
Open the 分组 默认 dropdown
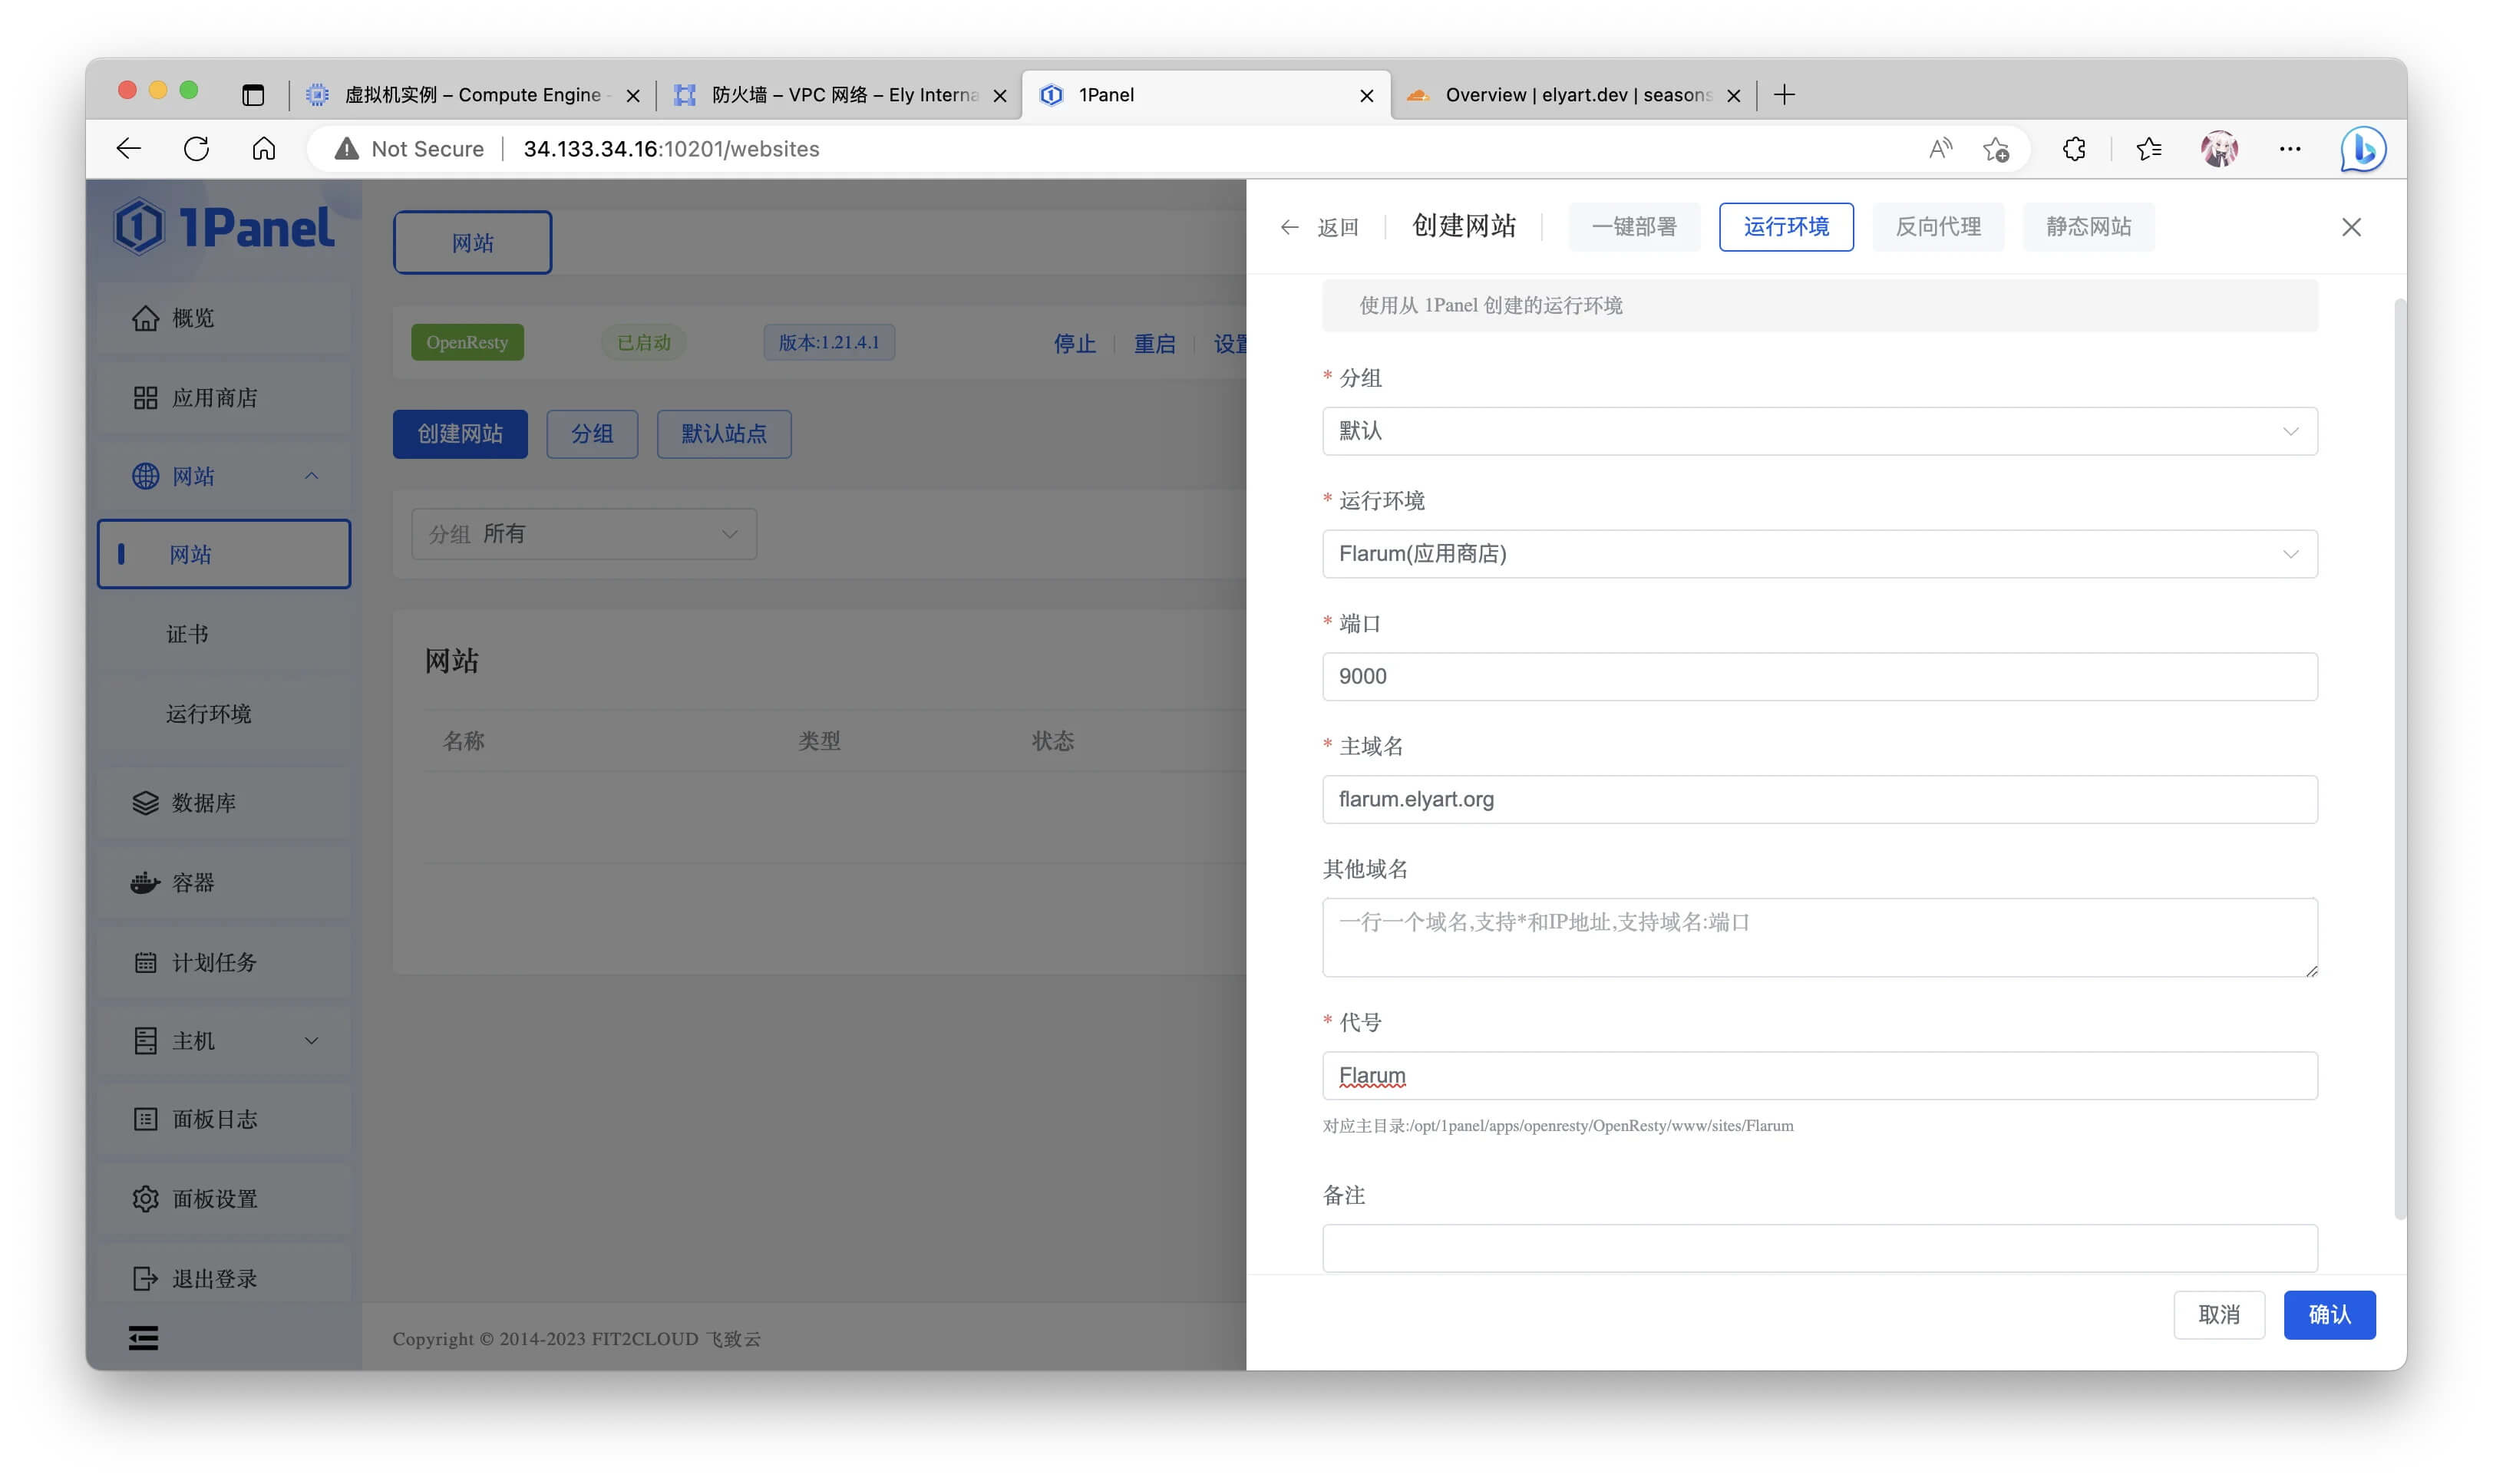pos(1819,431)
